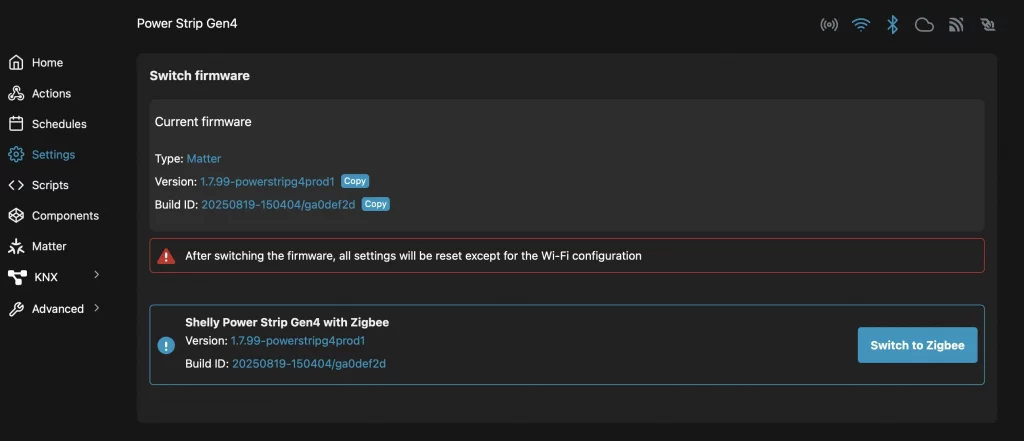Copy the current firmware Build ID
1024x441 pixels.
pos(375,204)
